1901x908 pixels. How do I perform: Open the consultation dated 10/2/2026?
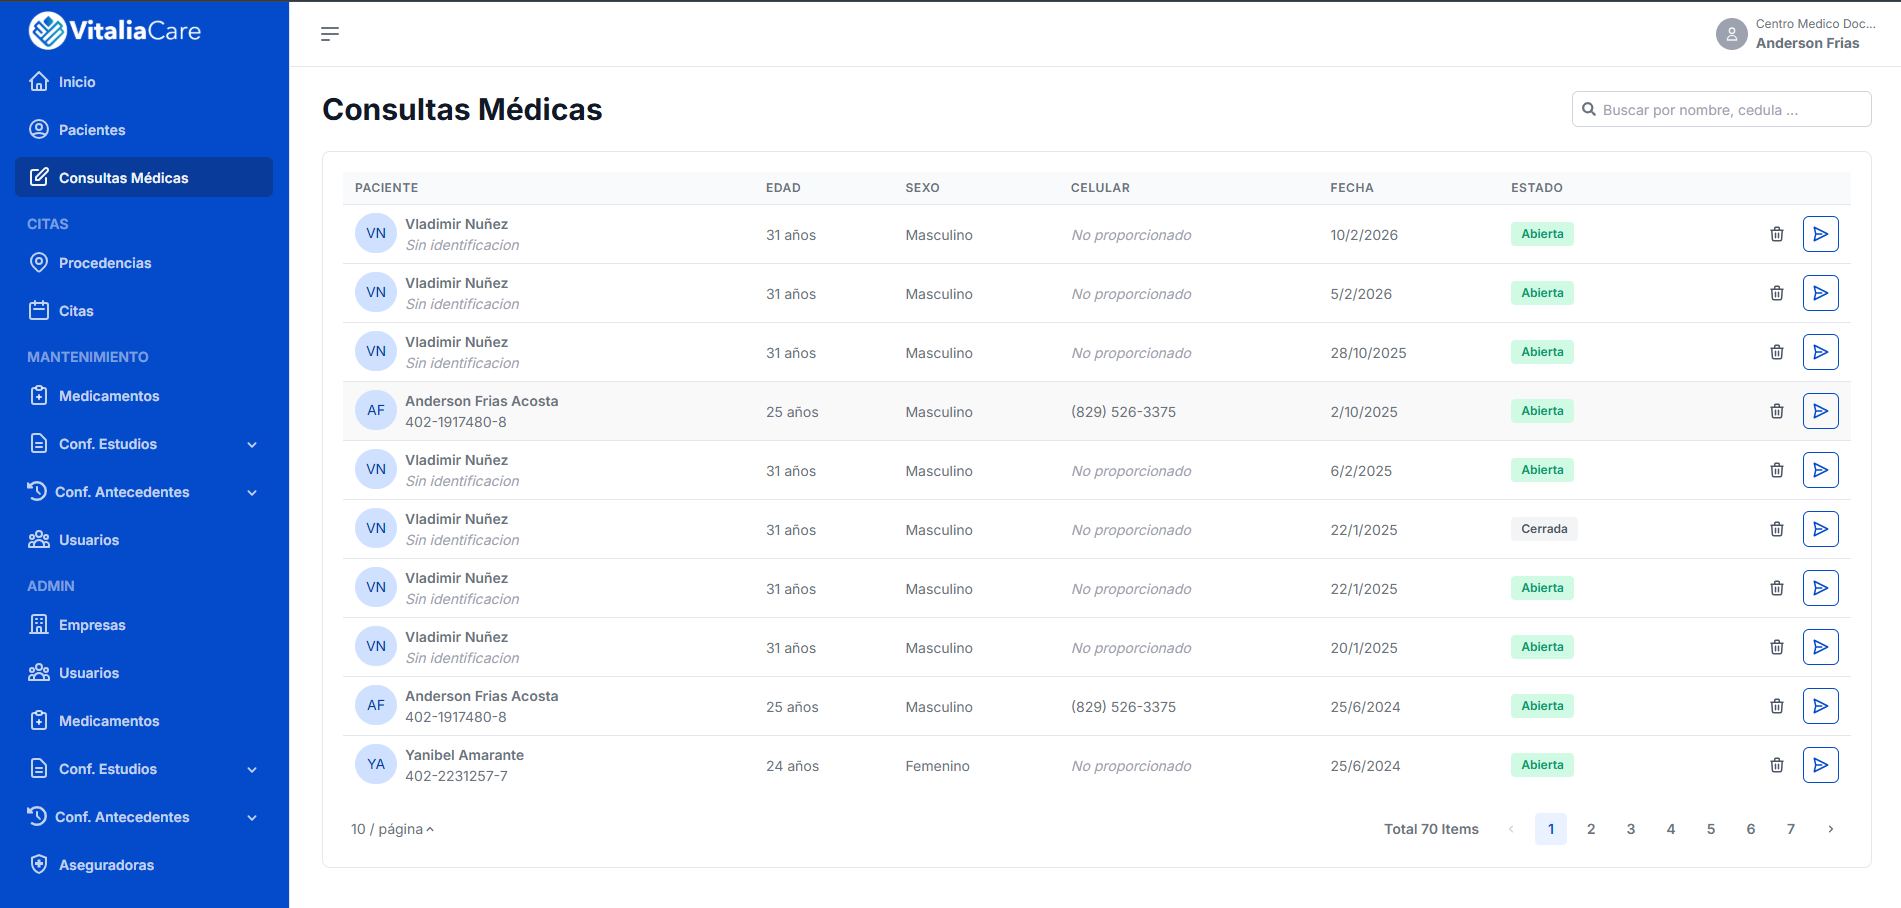[x=1821, y=234]
